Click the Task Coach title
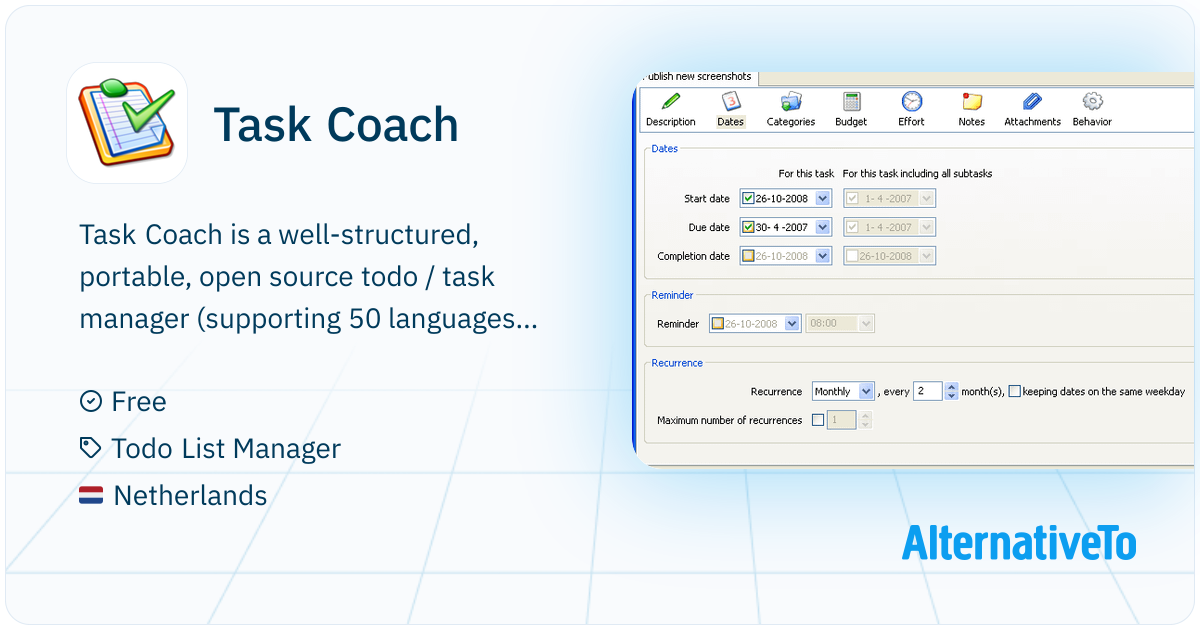 pyautogui.click(x=336, y=125)
